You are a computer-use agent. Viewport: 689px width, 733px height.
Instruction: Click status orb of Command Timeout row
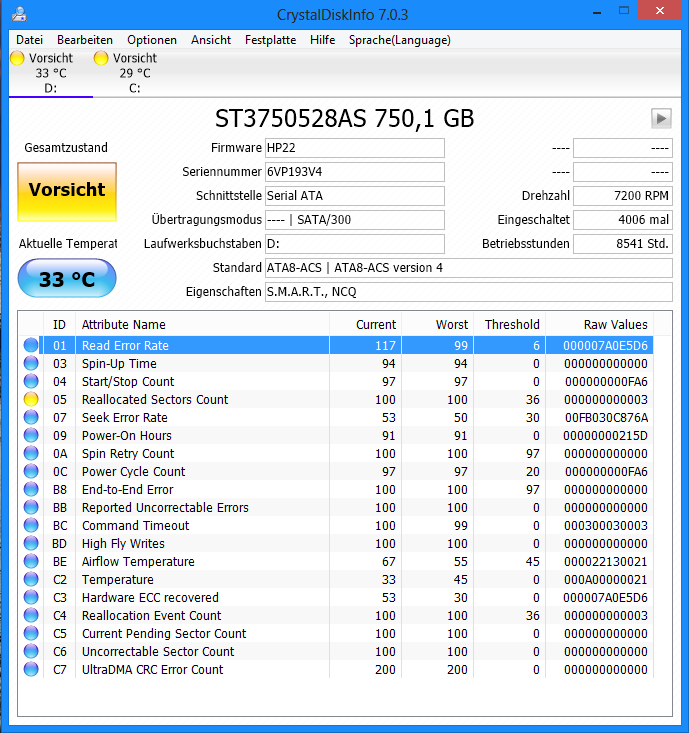pos(31,525)
